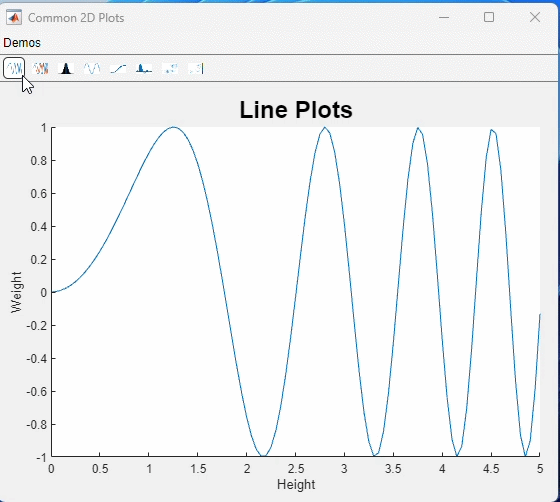Minimize the Common 2D Plots window
The image size is (560, 502).
[444, 17]
